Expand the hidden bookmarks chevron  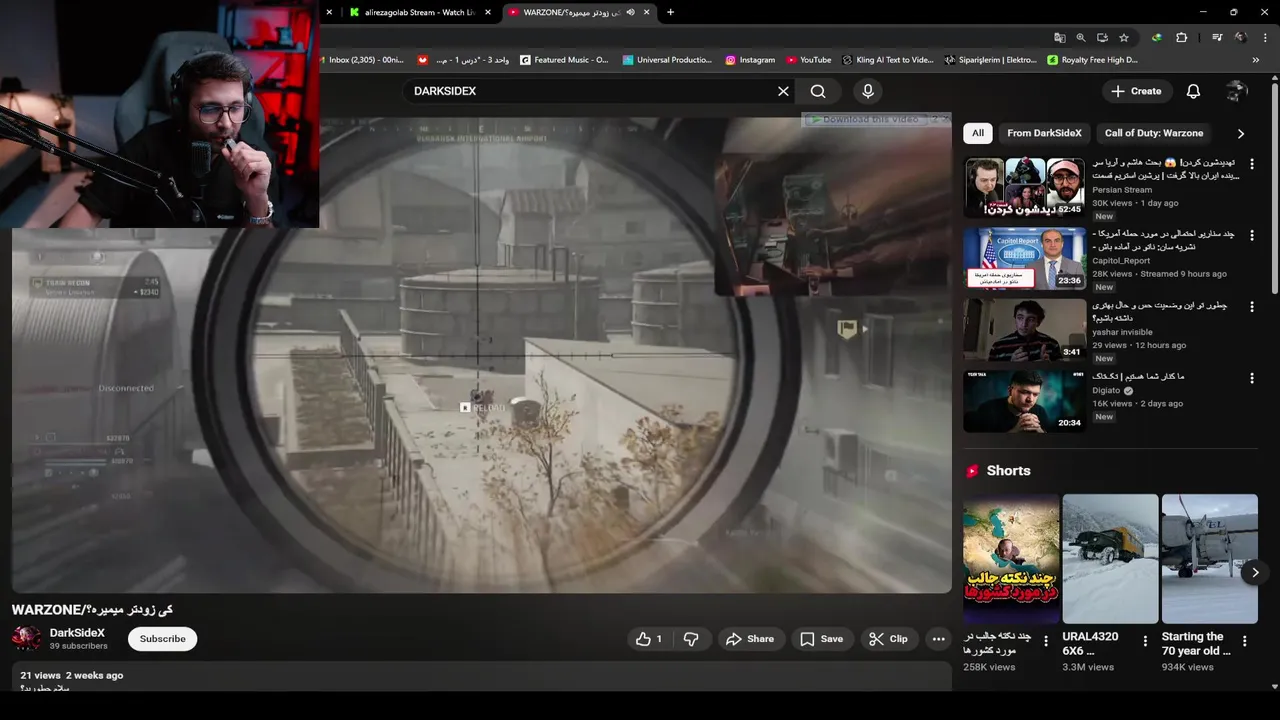tap(1256, 60)
